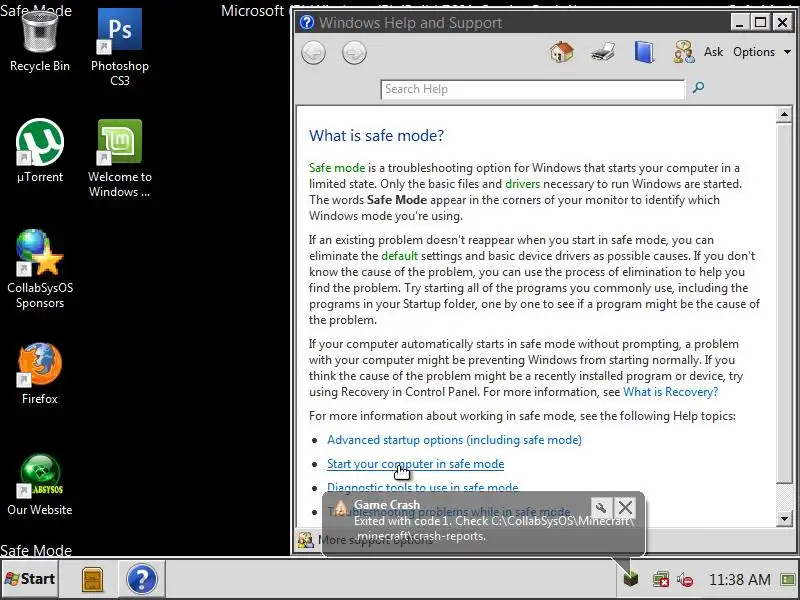The image size is (800, 600).
Task: Launch Photoshop CS3 from desktop
Action: (x=119, y=47)
